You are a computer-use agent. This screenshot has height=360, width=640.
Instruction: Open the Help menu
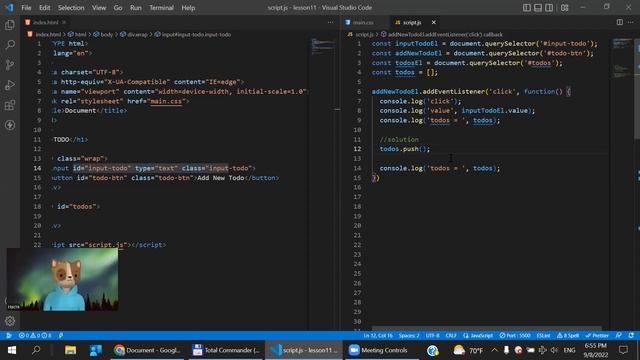(188, 8)
